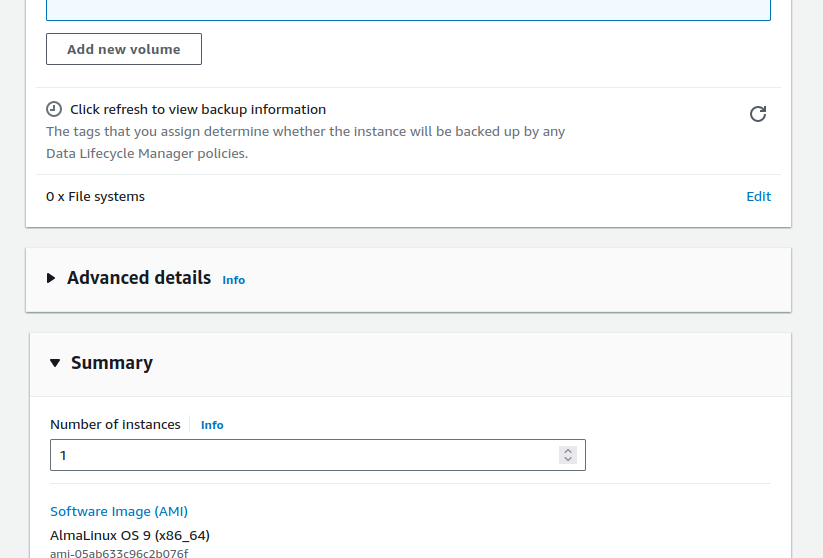This screenshot has width=823, height=558.
Task: Click the clock icon beside backup information
Action: (54, 109)
